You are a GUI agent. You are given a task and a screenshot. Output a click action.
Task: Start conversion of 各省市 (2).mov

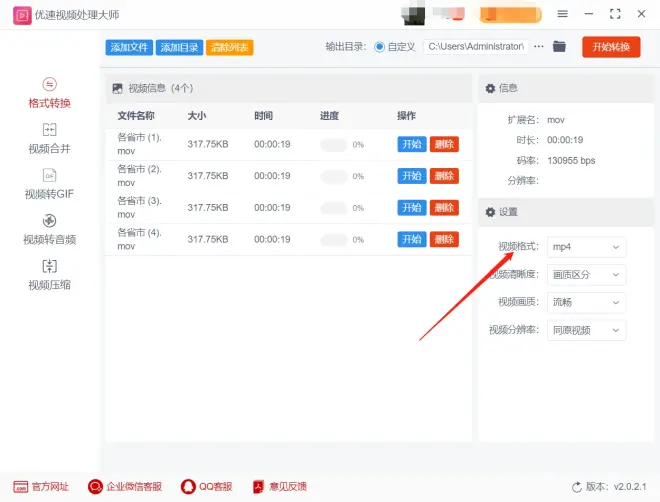pos(412,176)
